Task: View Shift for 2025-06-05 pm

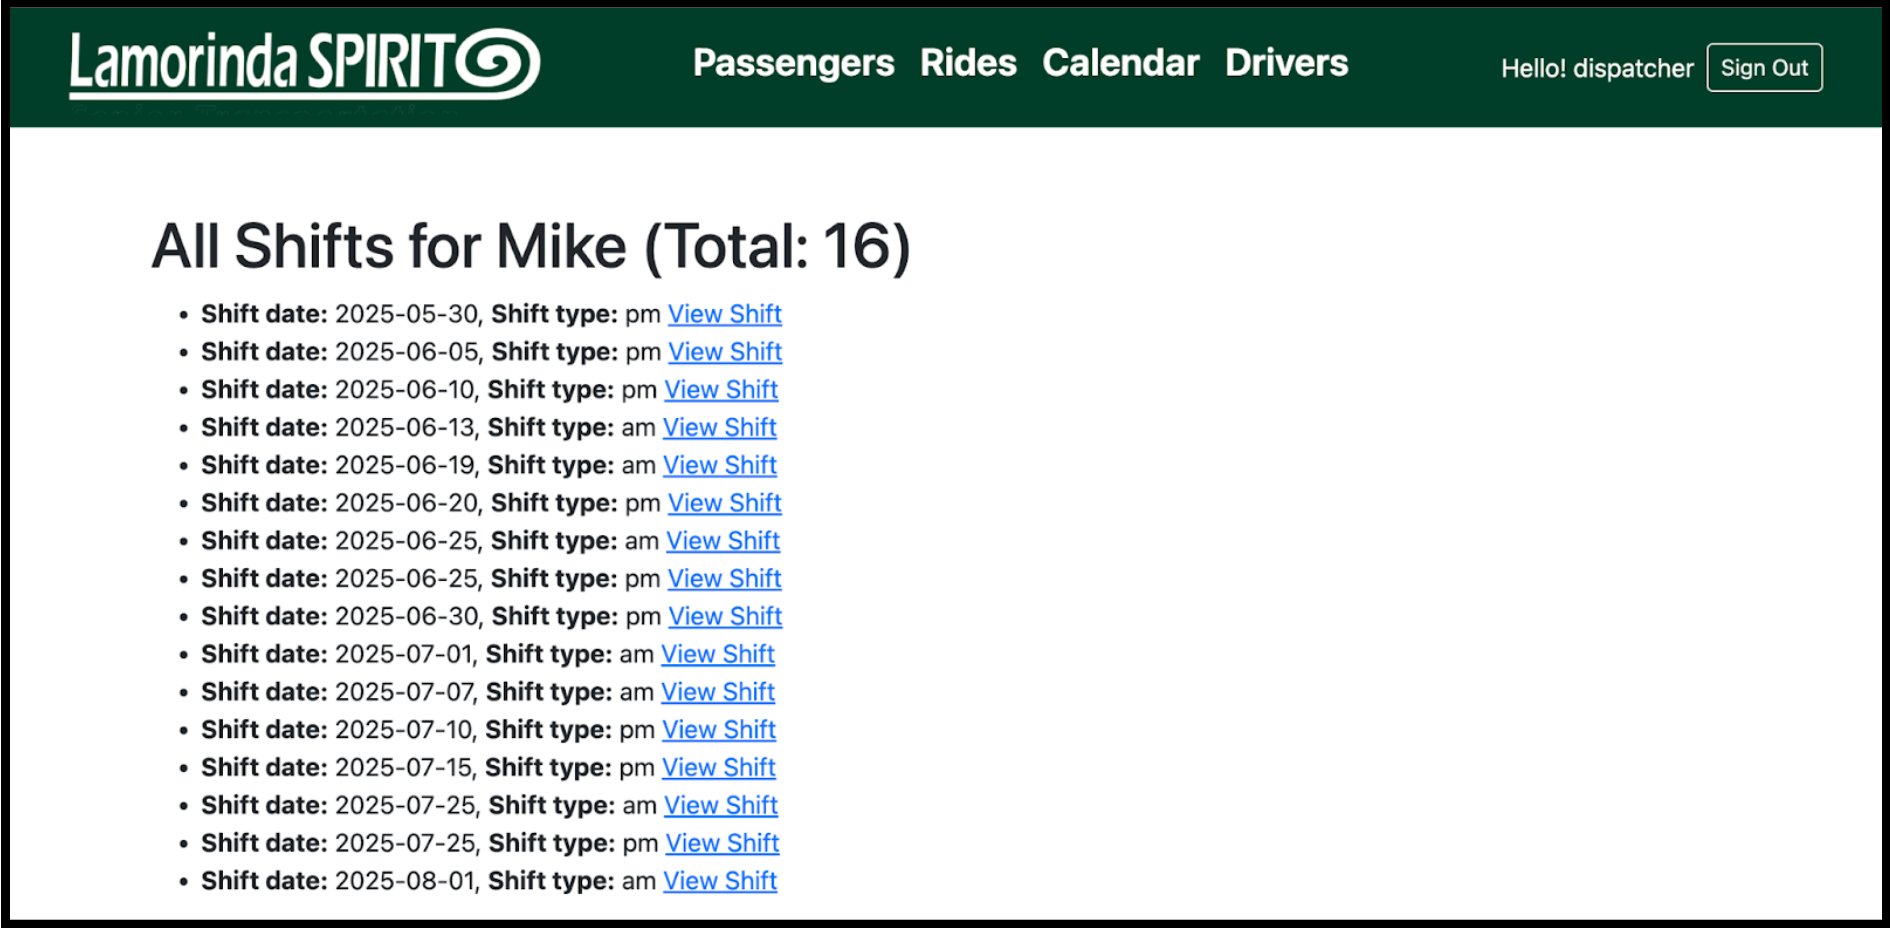Action: (725, 352)
